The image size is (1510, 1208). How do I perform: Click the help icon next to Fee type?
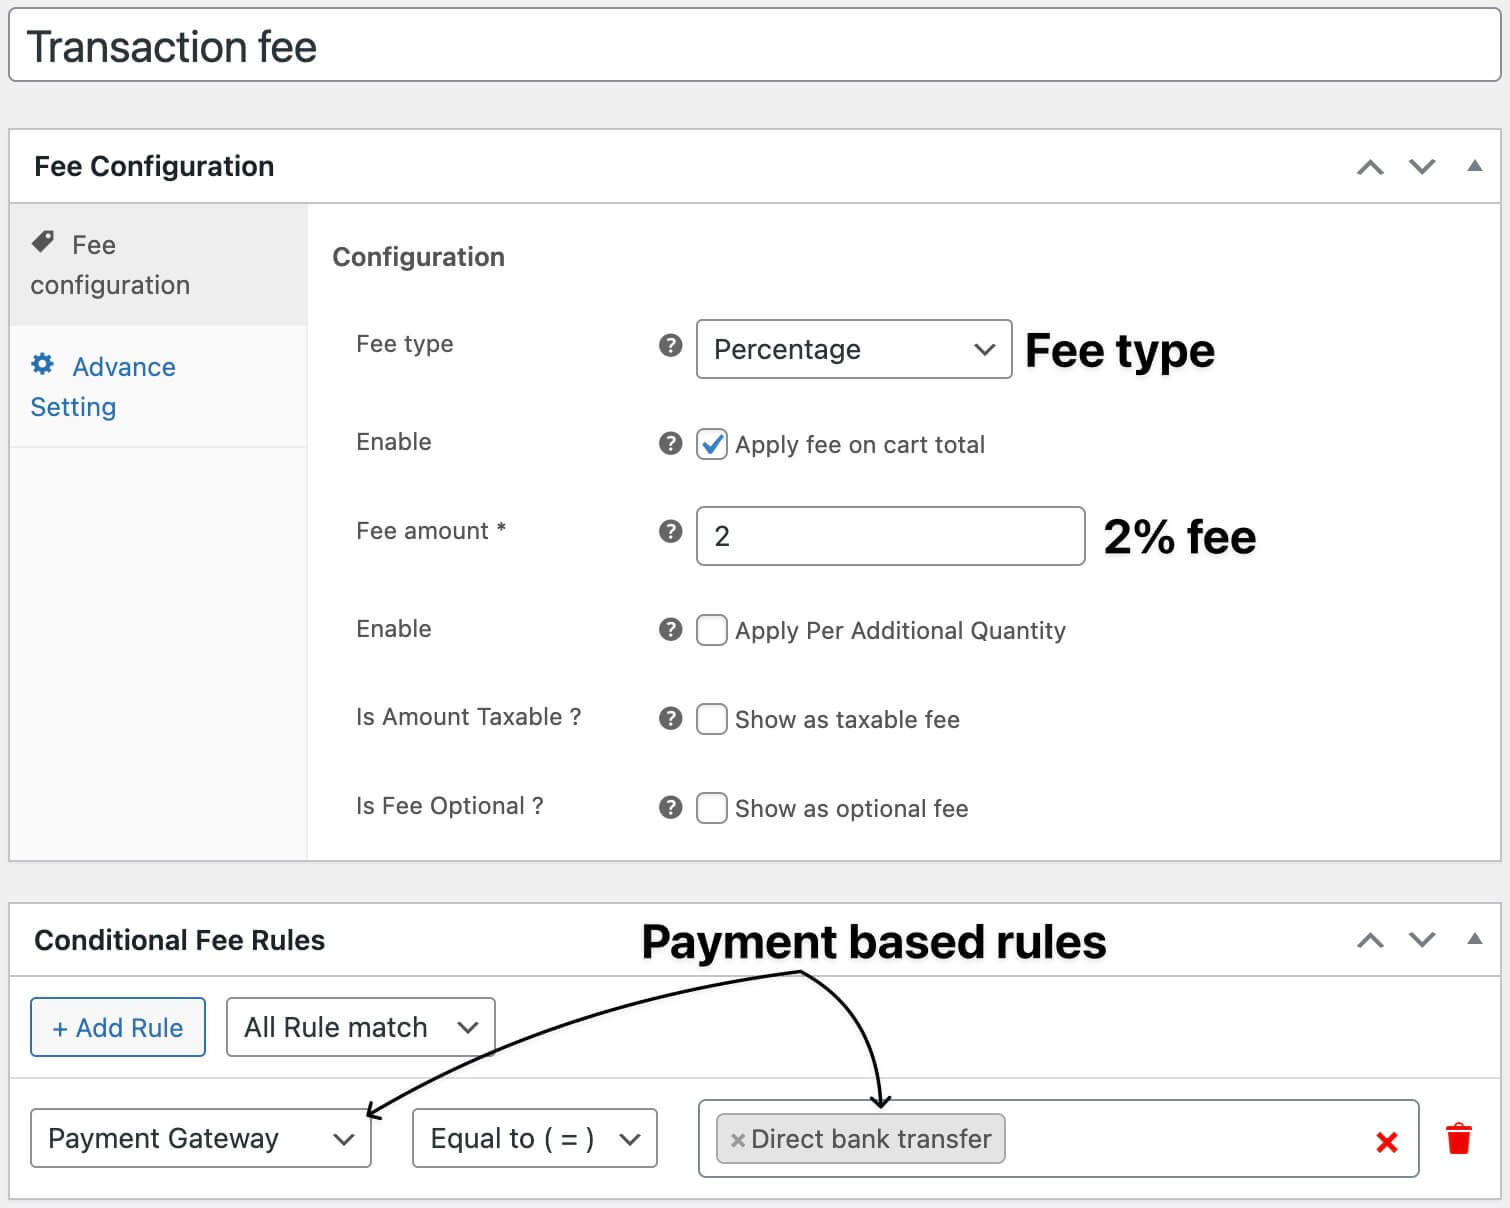pyautogui.click(x=669, y=346)
